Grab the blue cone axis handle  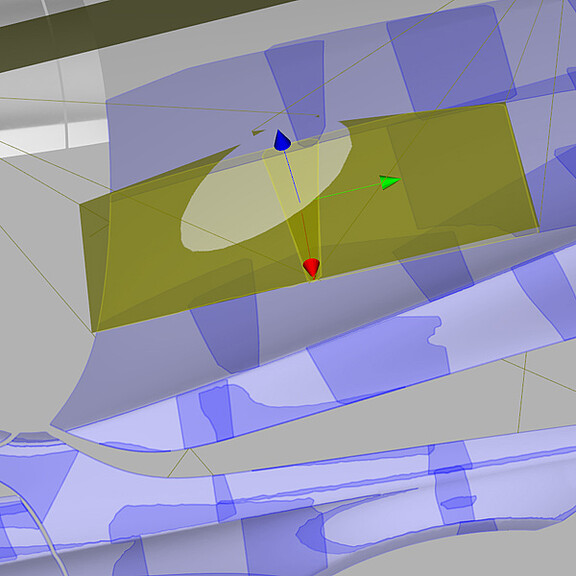coord(282,140)
